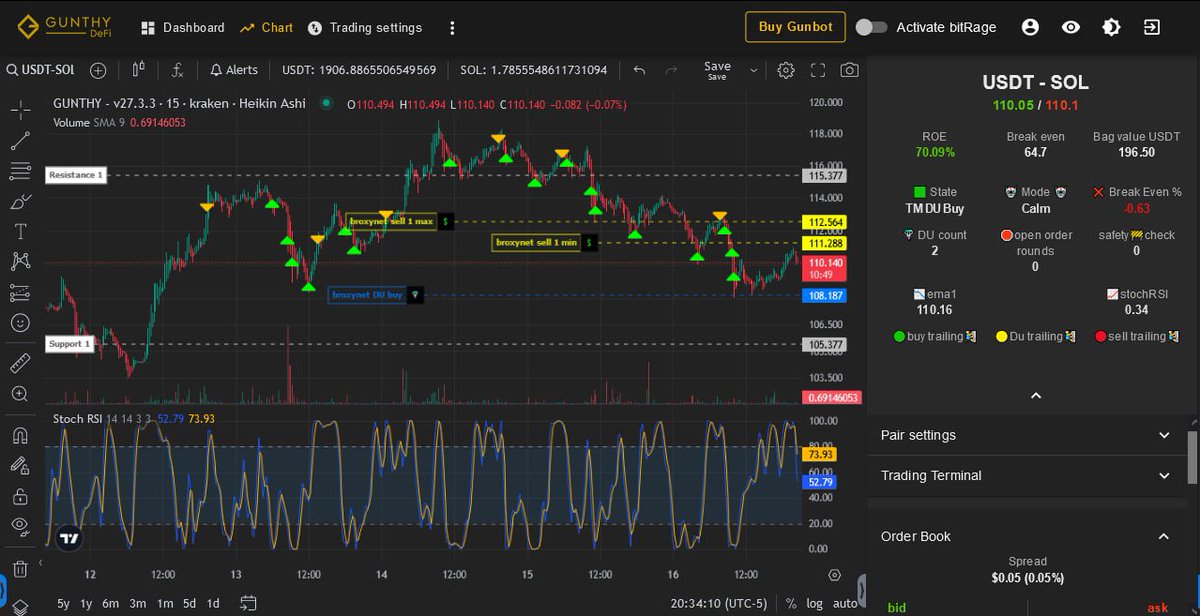Screen dimensions: 1200x616
Task: Open the user account icon
Action: point(1030,27)
